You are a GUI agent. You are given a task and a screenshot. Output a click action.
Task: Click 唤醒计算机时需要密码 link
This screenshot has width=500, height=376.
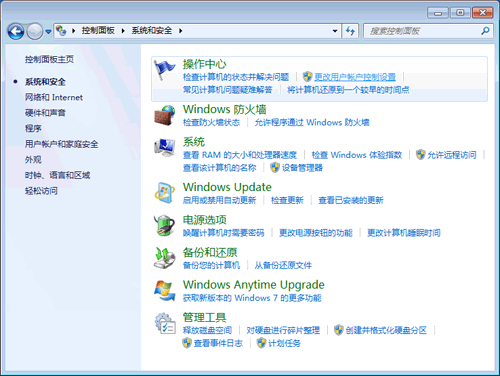point(223,233)
